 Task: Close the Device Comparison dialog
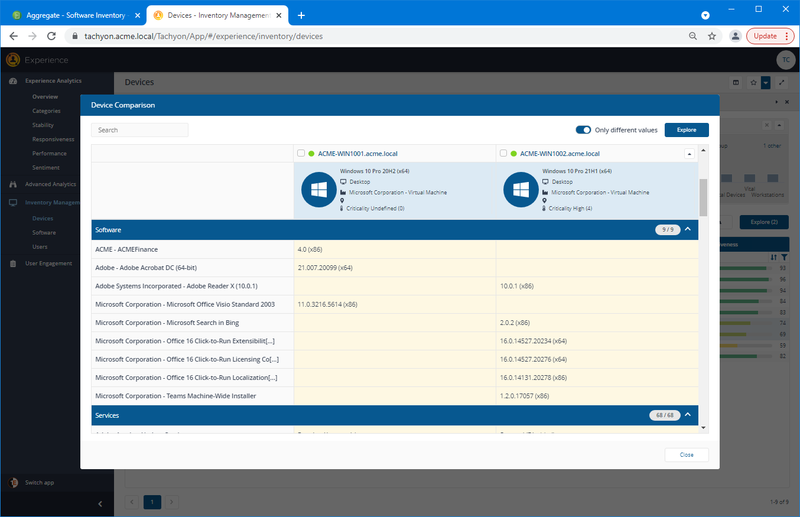[686, 455]
